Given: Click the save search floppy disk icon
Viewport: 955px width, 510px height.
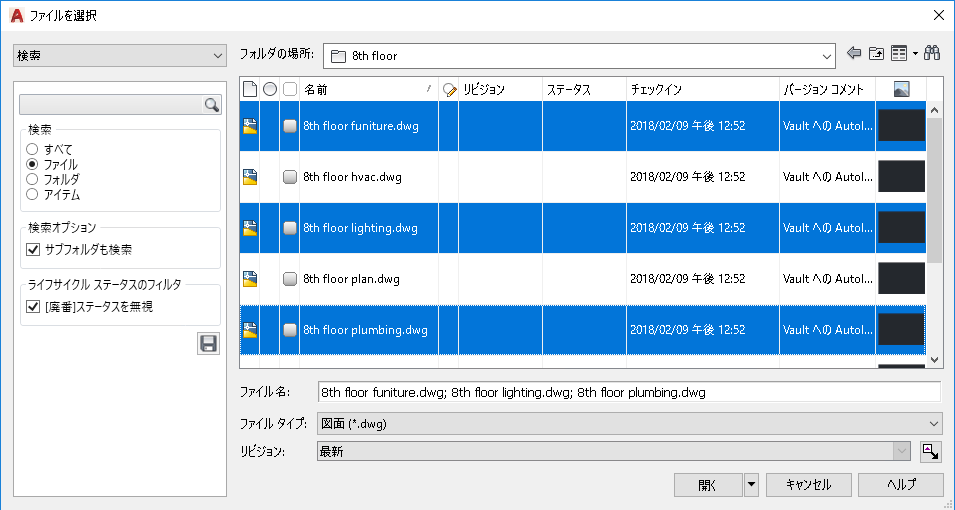Looking at the screenshot, I should (x=208, y=344).
